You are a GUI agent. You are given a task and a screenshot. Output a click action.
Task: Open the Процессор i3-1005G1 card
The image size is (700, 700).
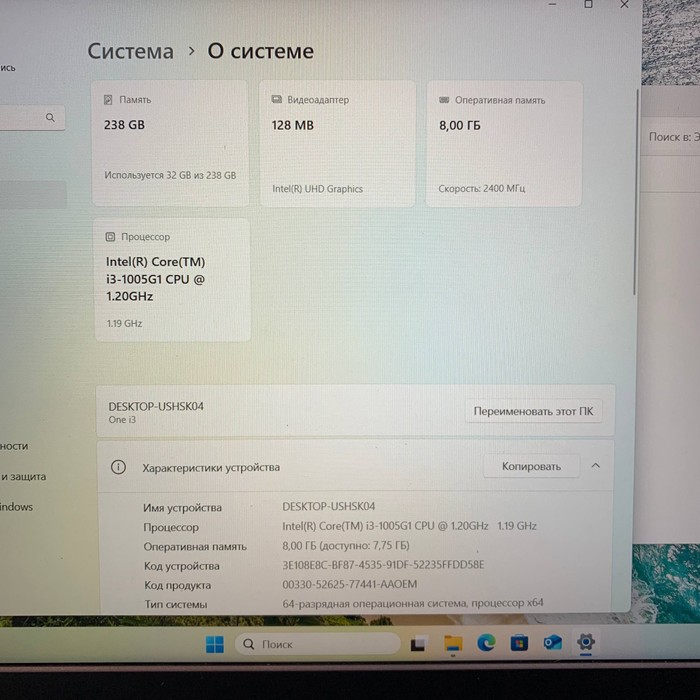tap(172, 280)
